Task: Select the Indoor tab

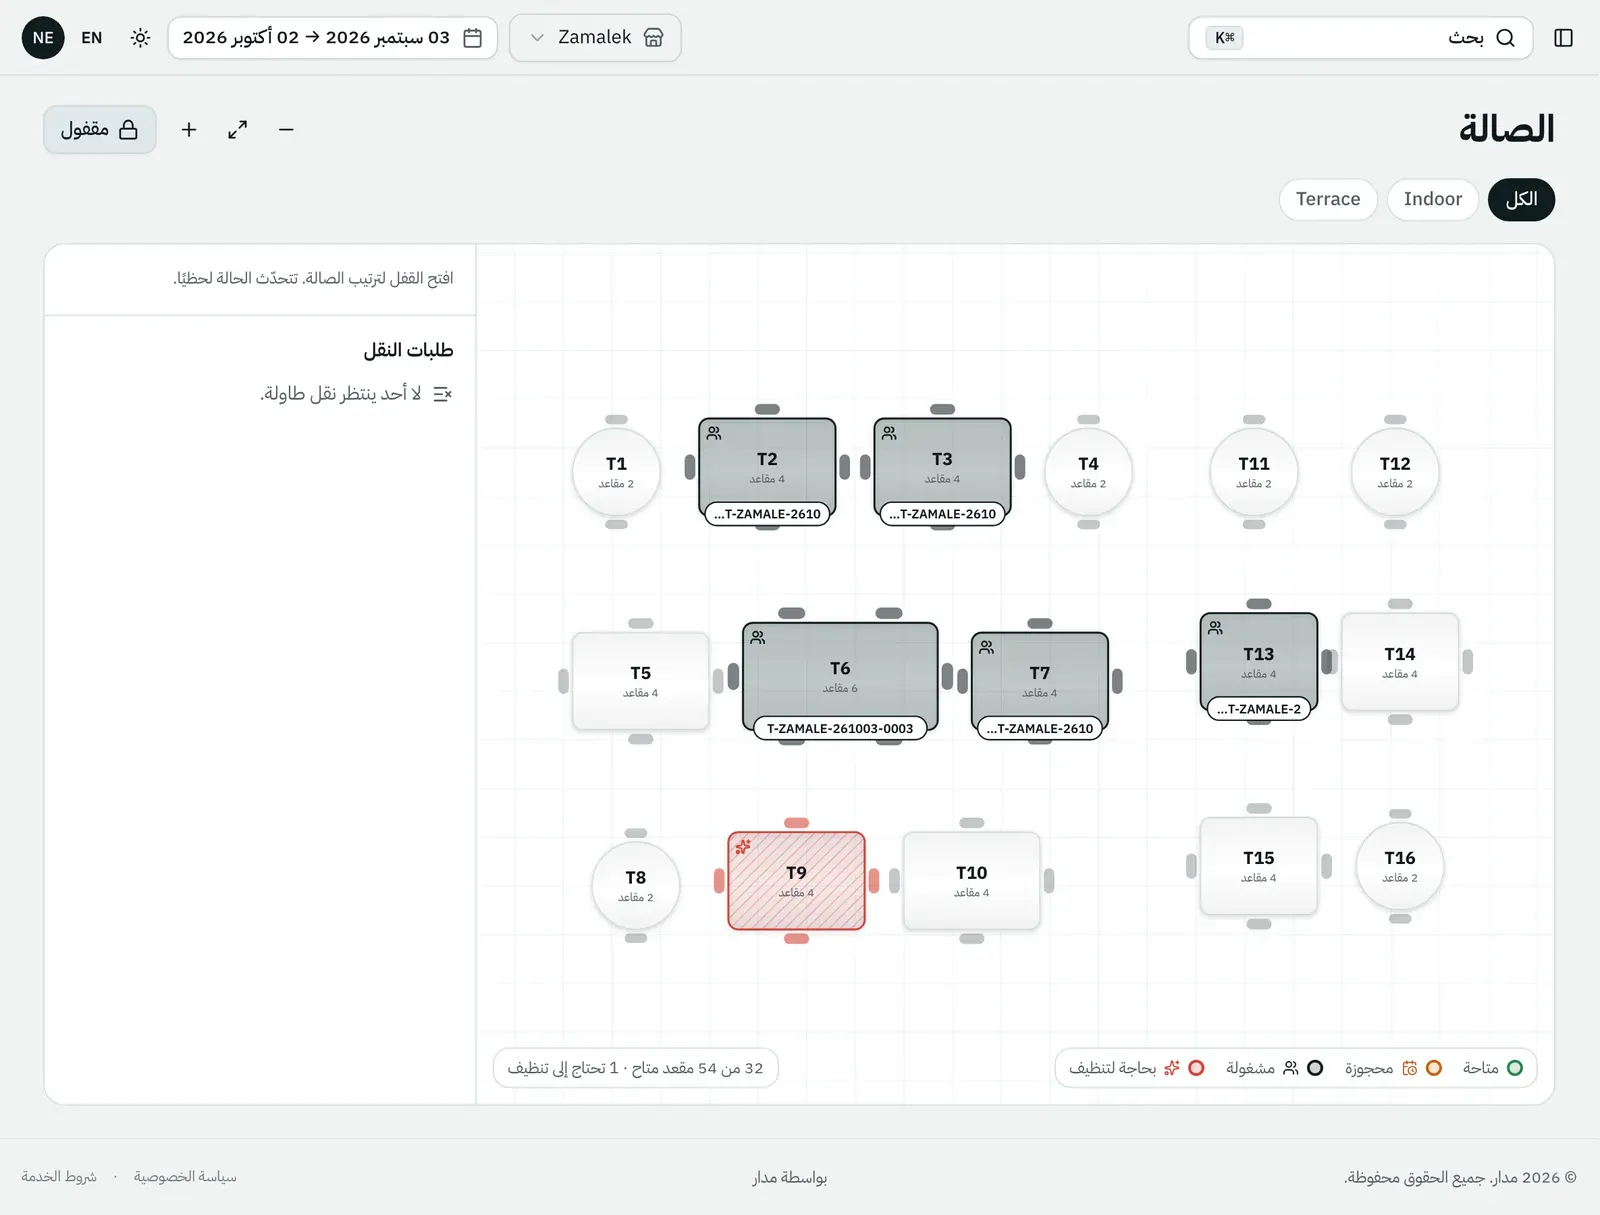Action: click(1433, 199)
